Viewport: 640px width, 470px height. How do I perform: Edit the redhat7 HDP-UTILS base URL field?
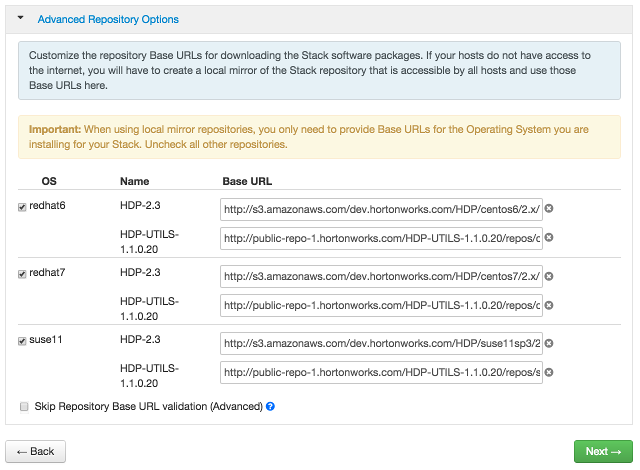pos(381,306)
